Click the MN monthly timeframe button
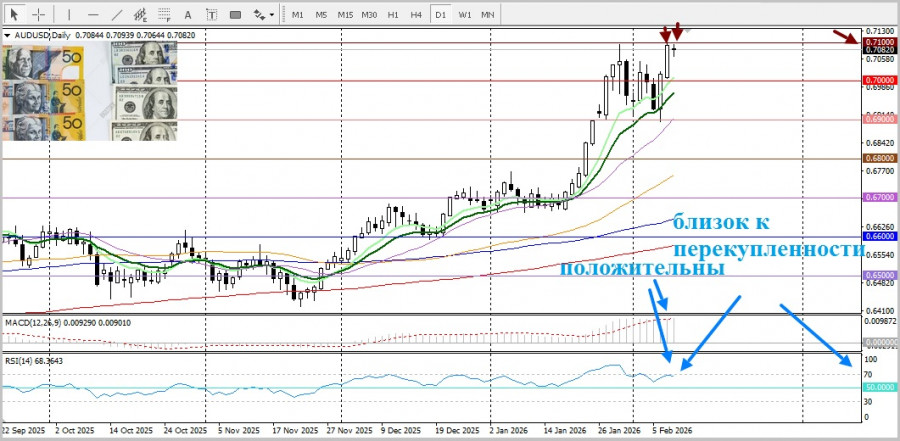 488,14
